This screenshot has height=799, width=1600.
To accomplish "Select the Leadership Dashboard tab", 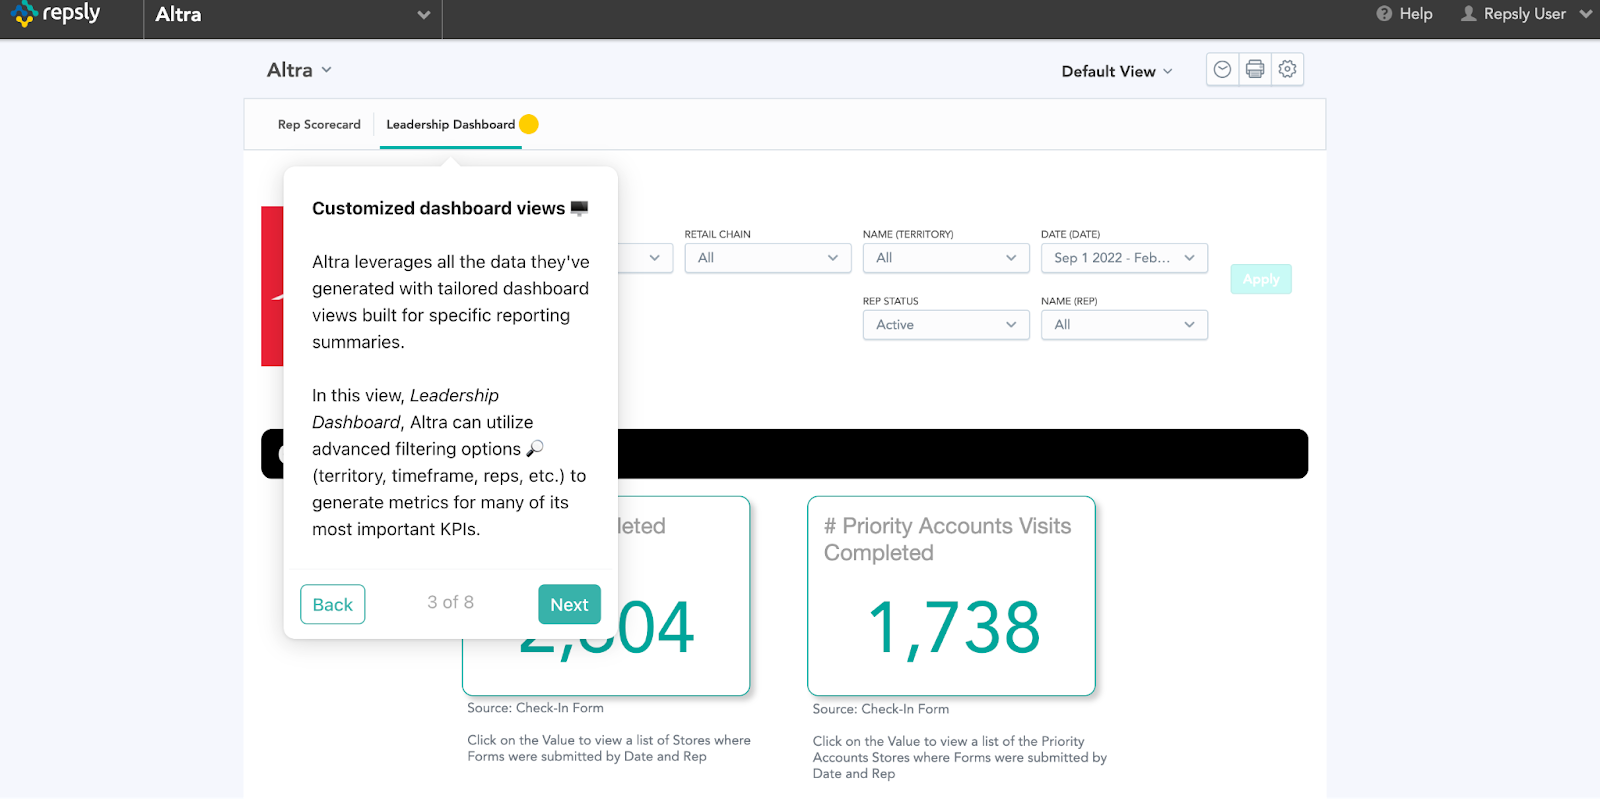I will [451, 125].
